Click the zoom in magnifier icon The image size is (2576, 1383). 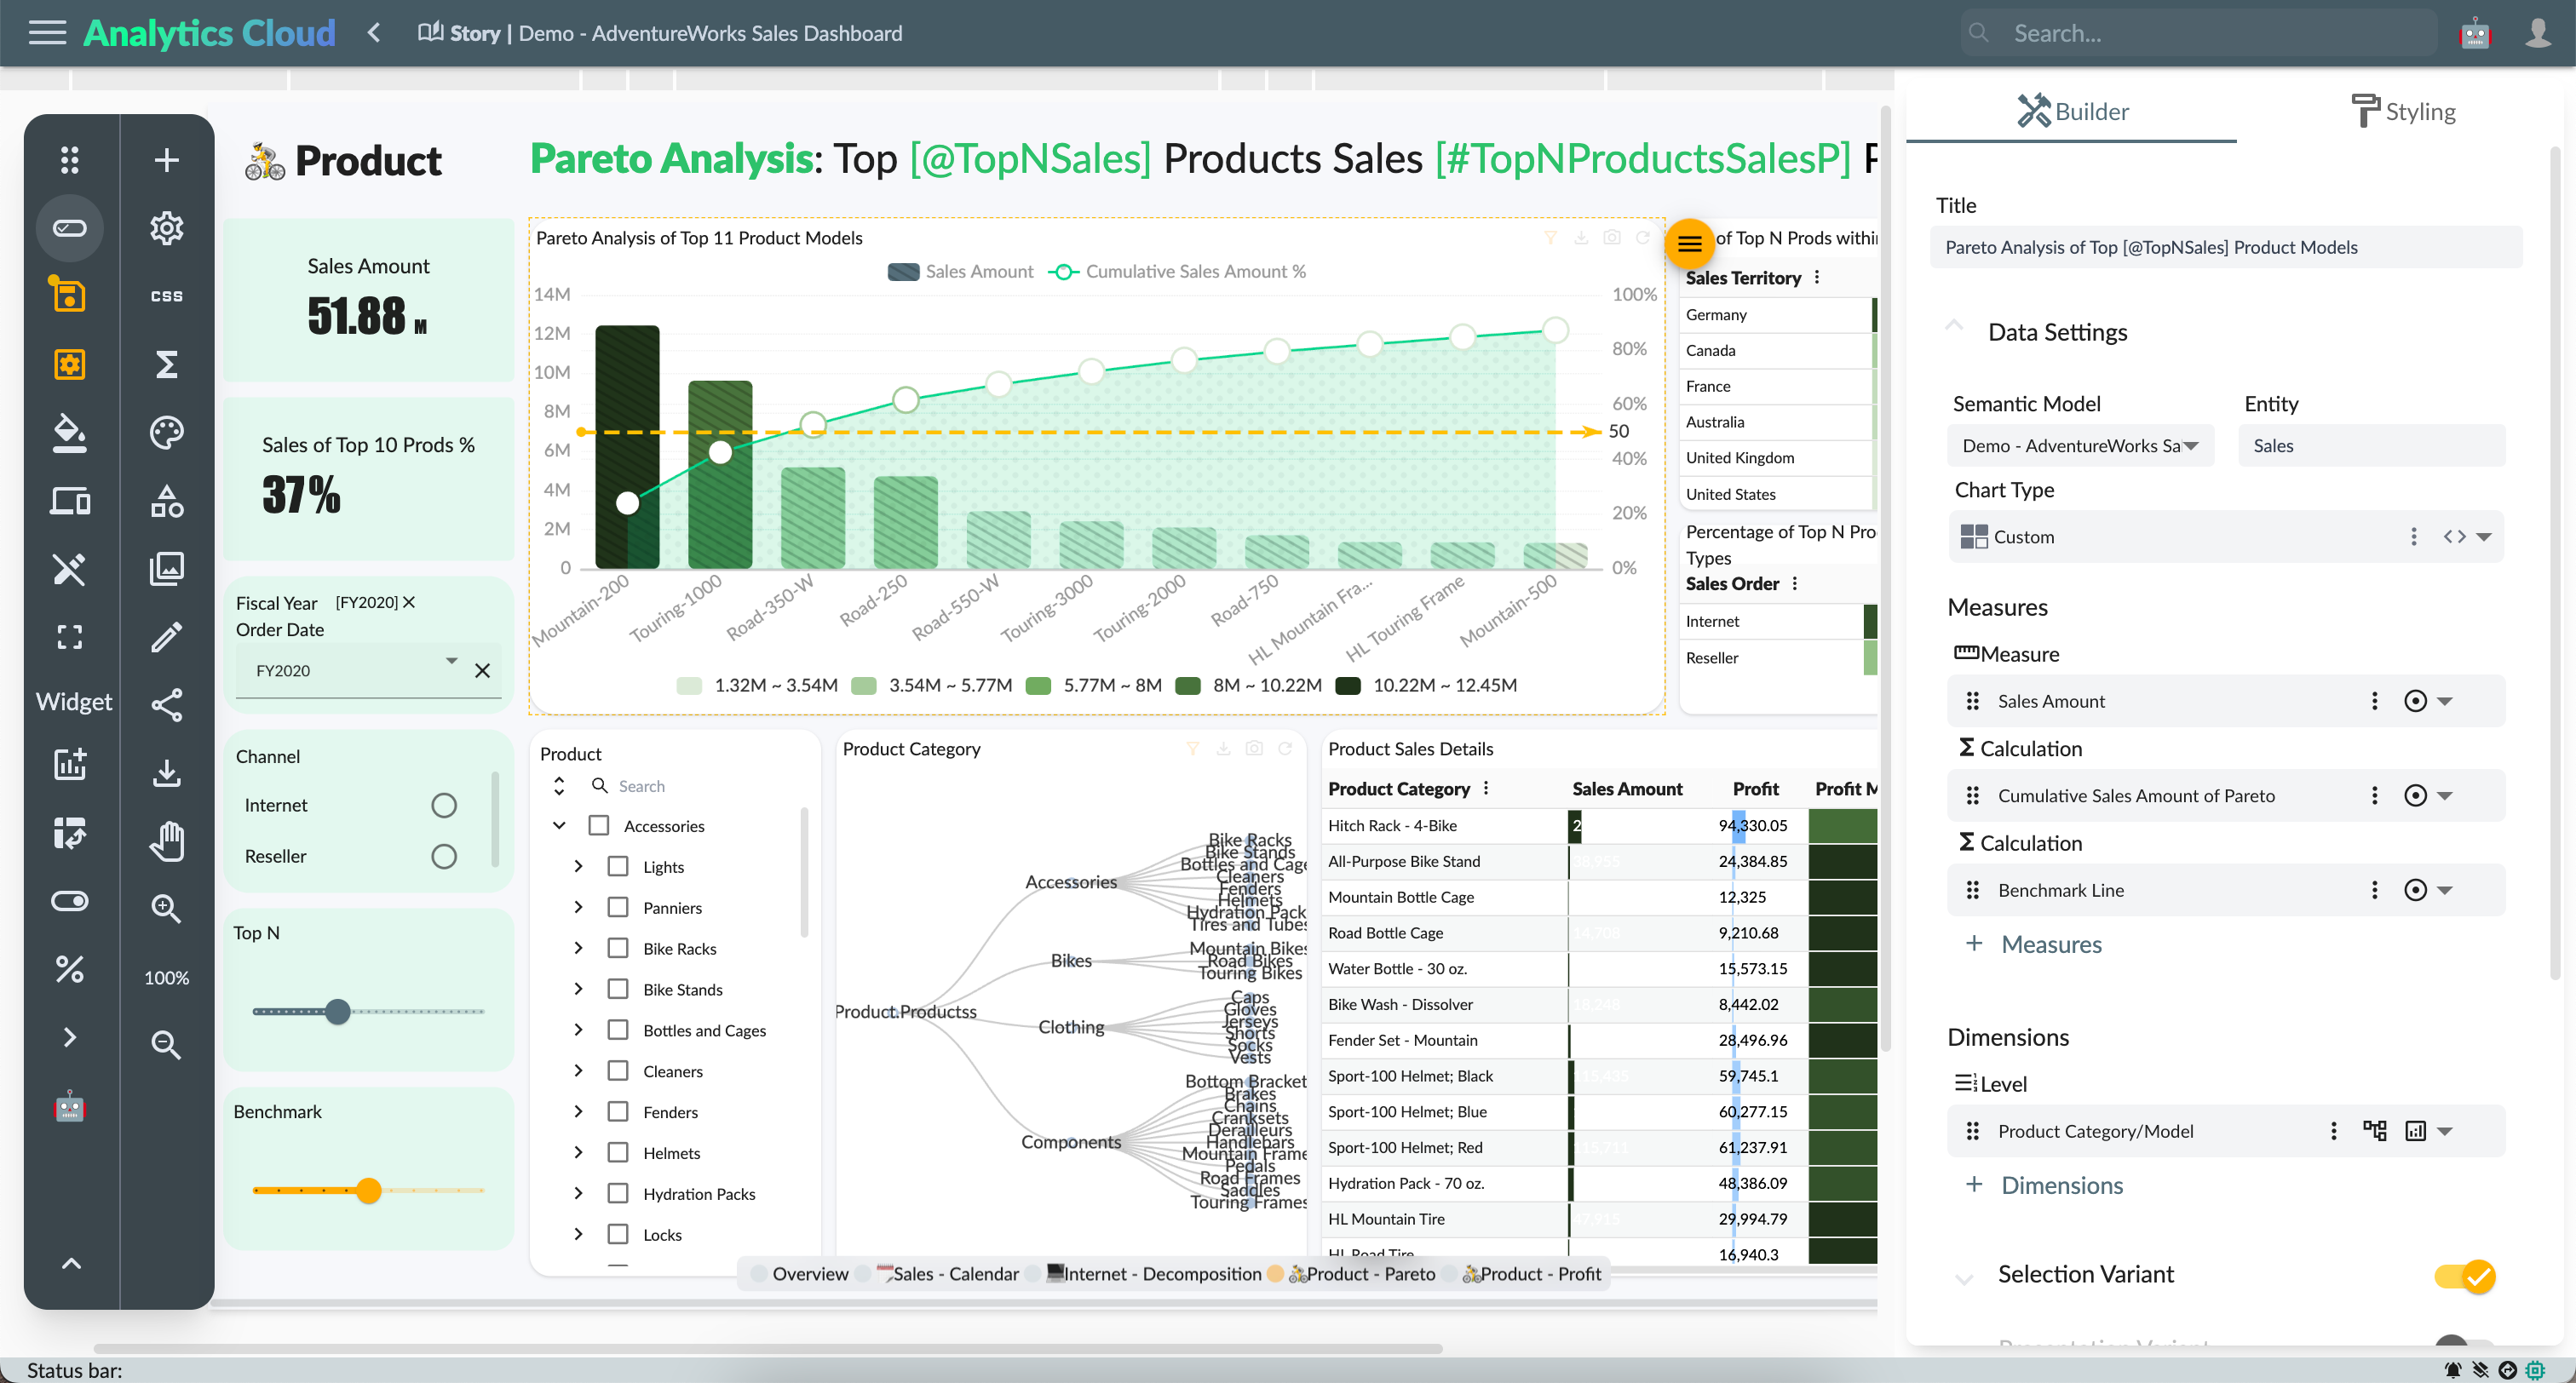point(166,909)
